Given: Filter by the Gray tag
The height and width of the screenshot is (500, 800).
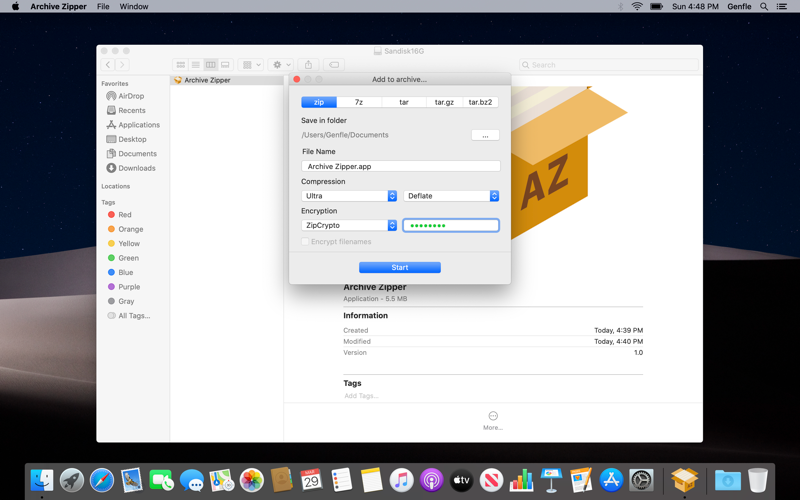Looking at the screenshot, I should pos(121,301).
